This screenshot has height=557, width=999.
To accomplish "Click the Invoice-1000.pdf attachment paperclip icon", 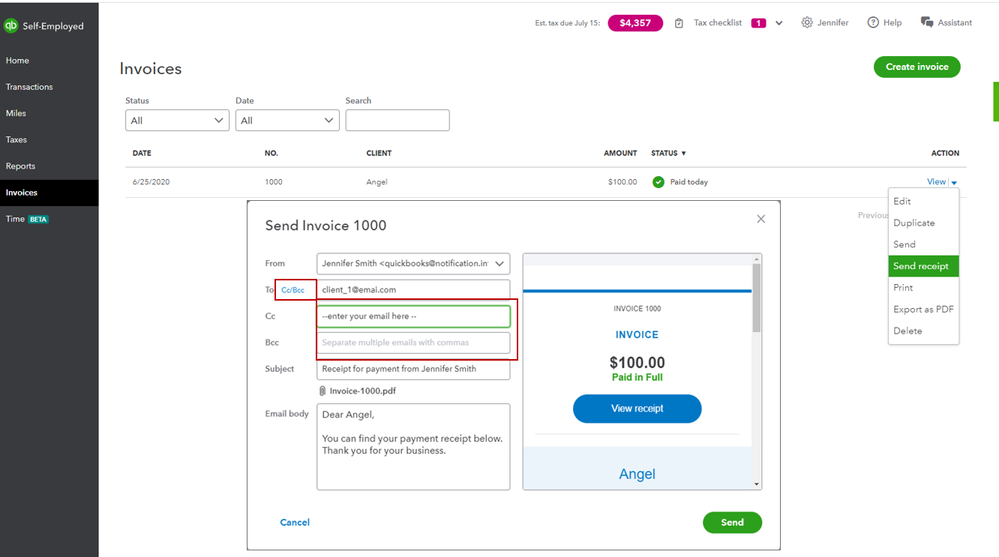I will point(322,391).
